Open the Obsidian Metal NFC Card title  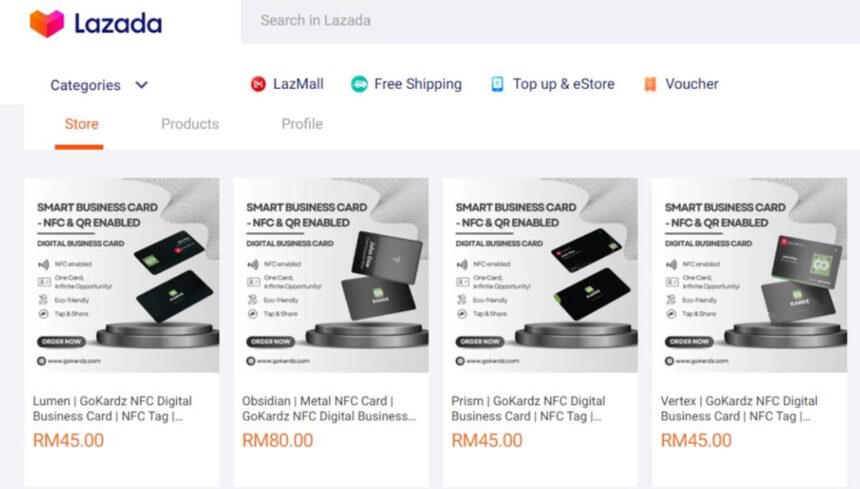(329, 408)
